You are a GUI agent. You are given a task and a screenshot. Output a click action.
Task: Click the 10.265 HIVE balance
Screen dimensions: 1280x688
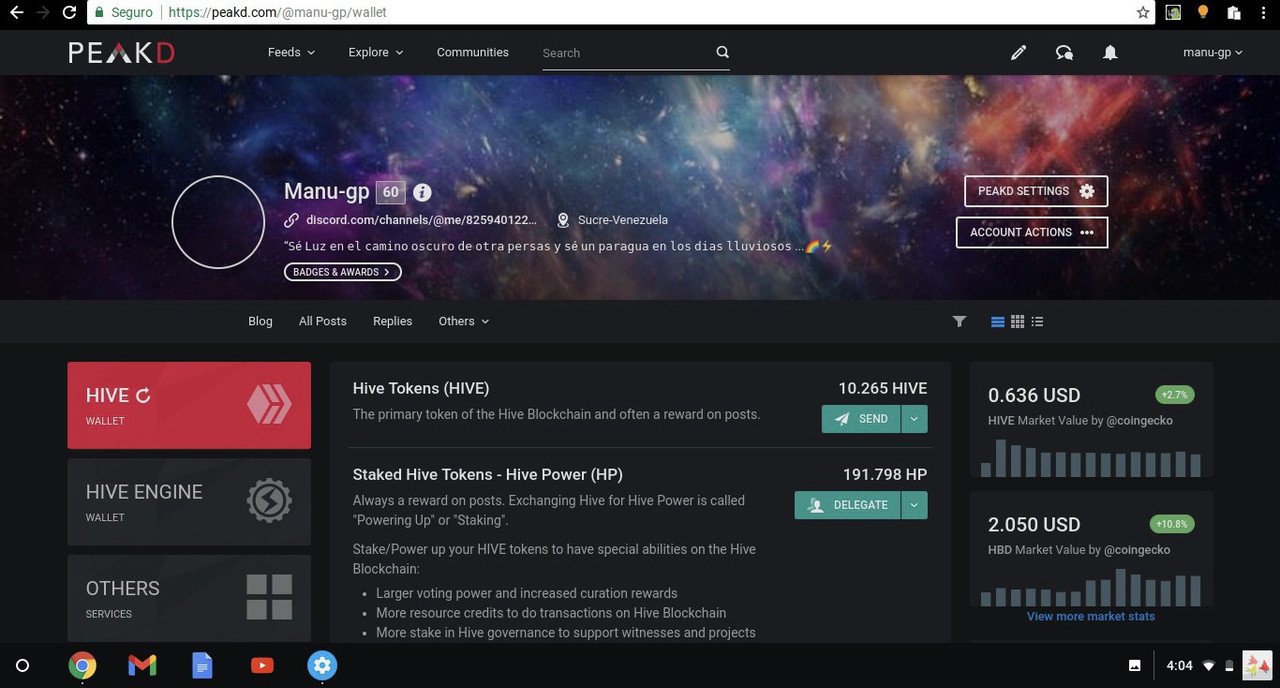(x=883, y=388)
